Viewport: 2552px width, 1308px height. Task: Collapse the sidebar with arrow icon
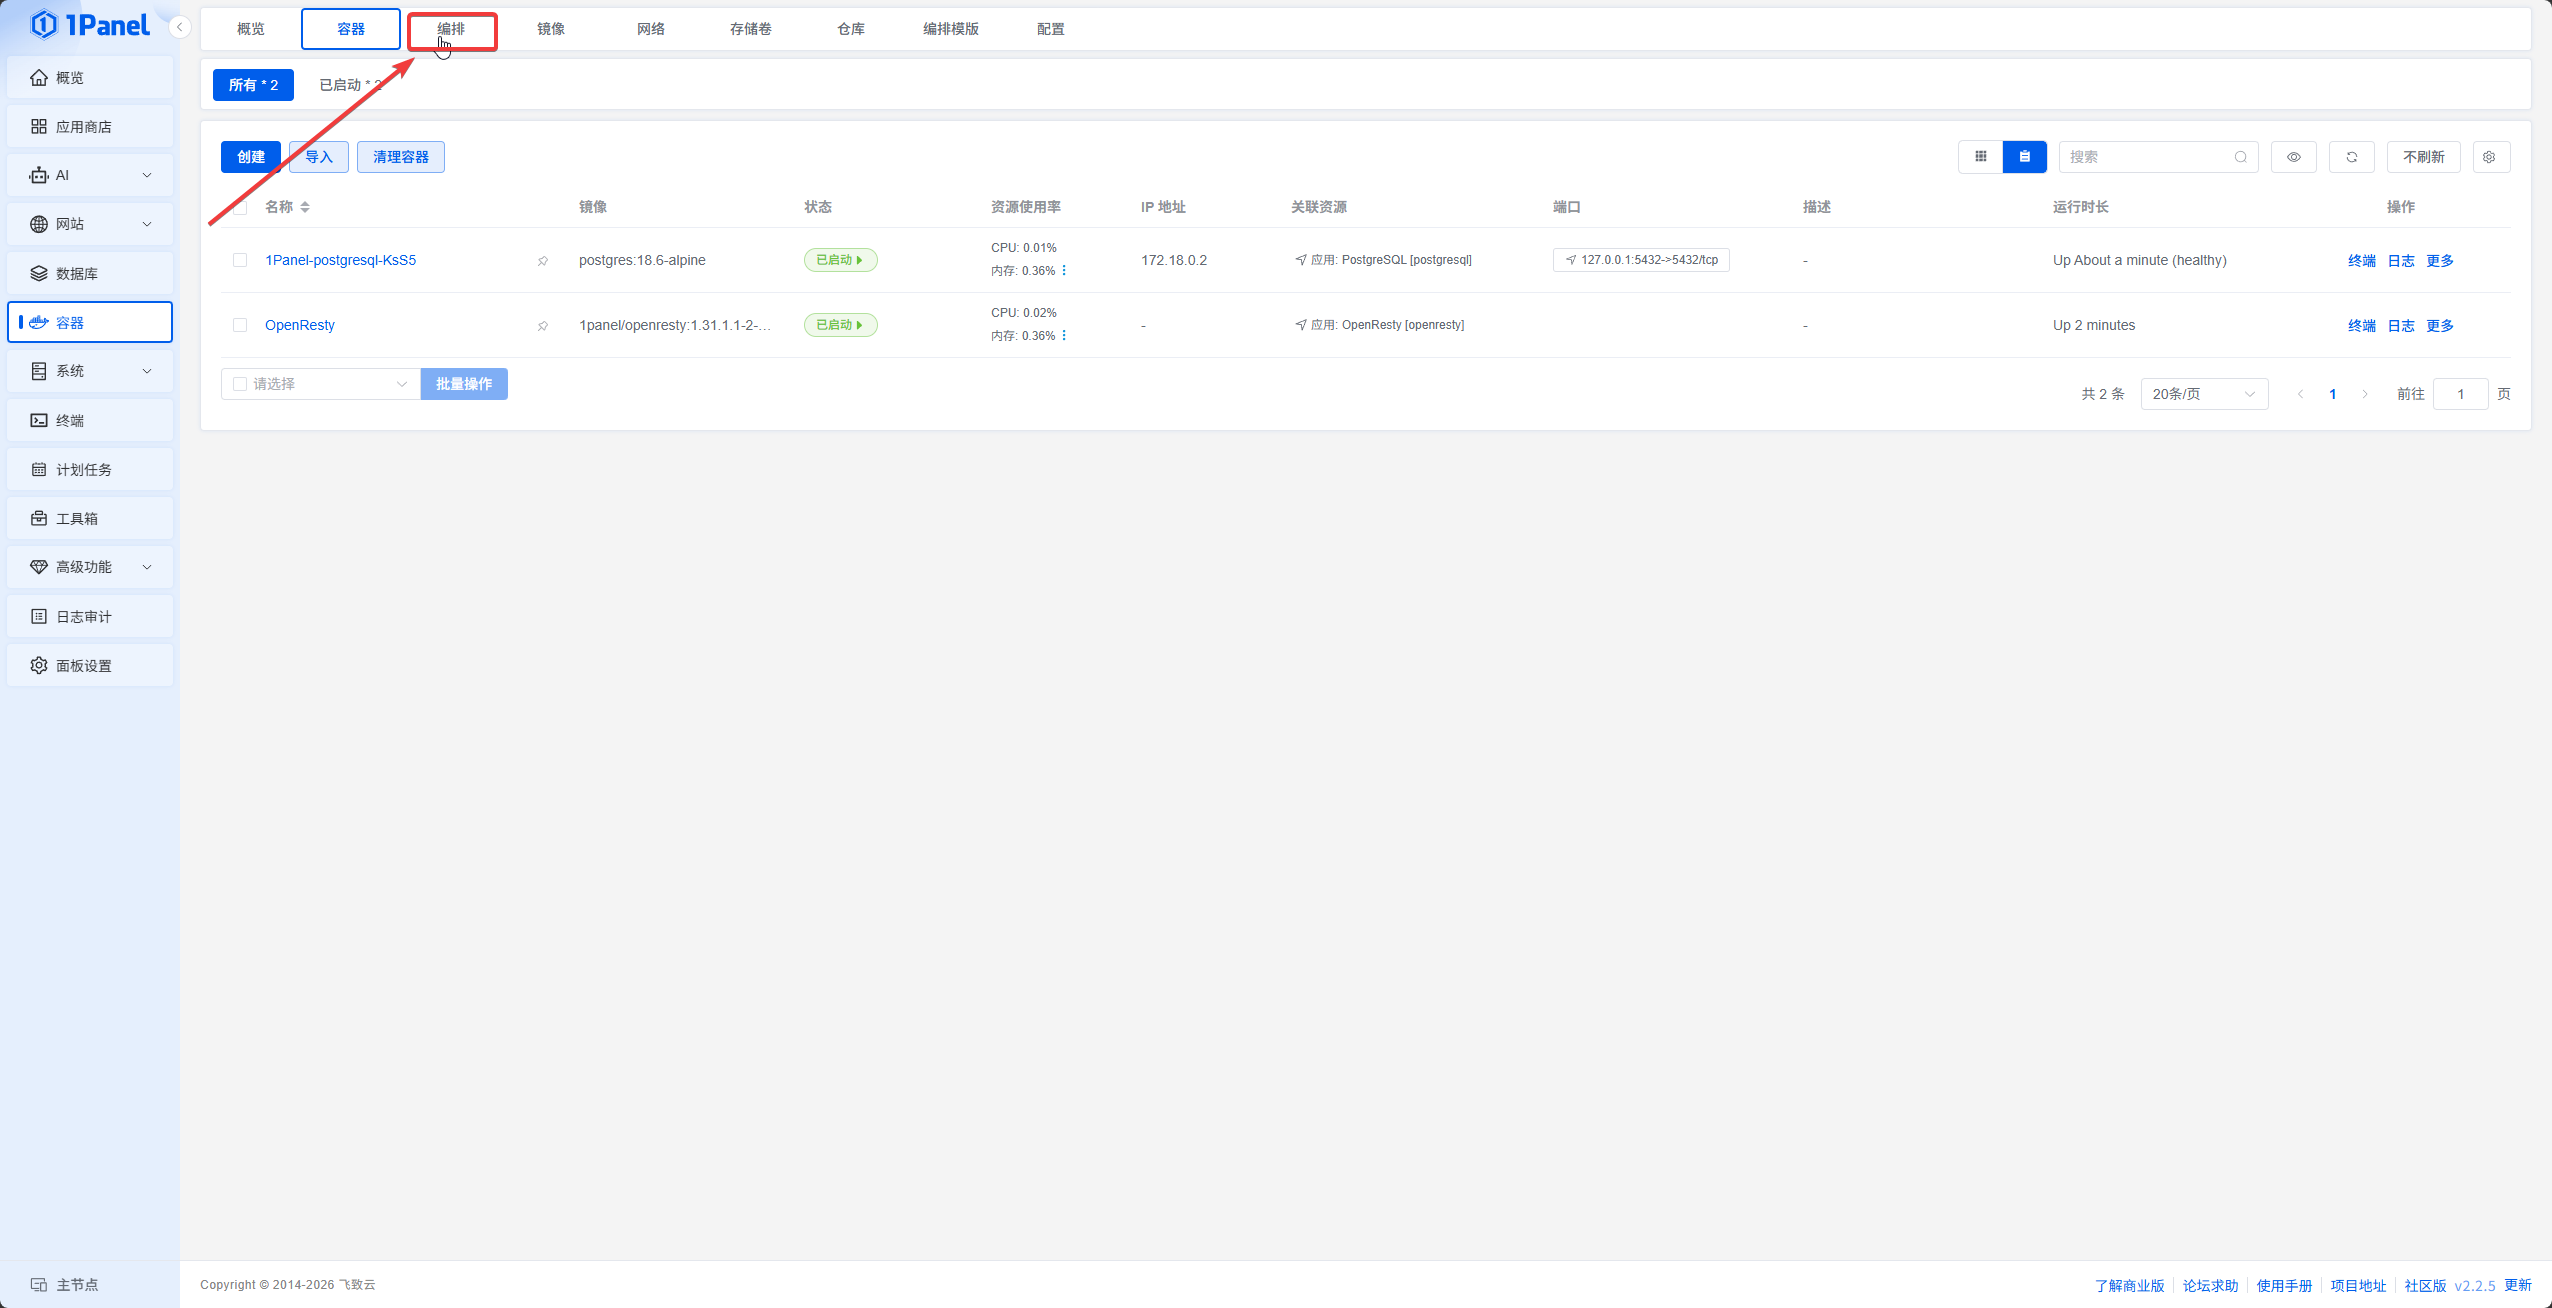click(x=180, y=27)
